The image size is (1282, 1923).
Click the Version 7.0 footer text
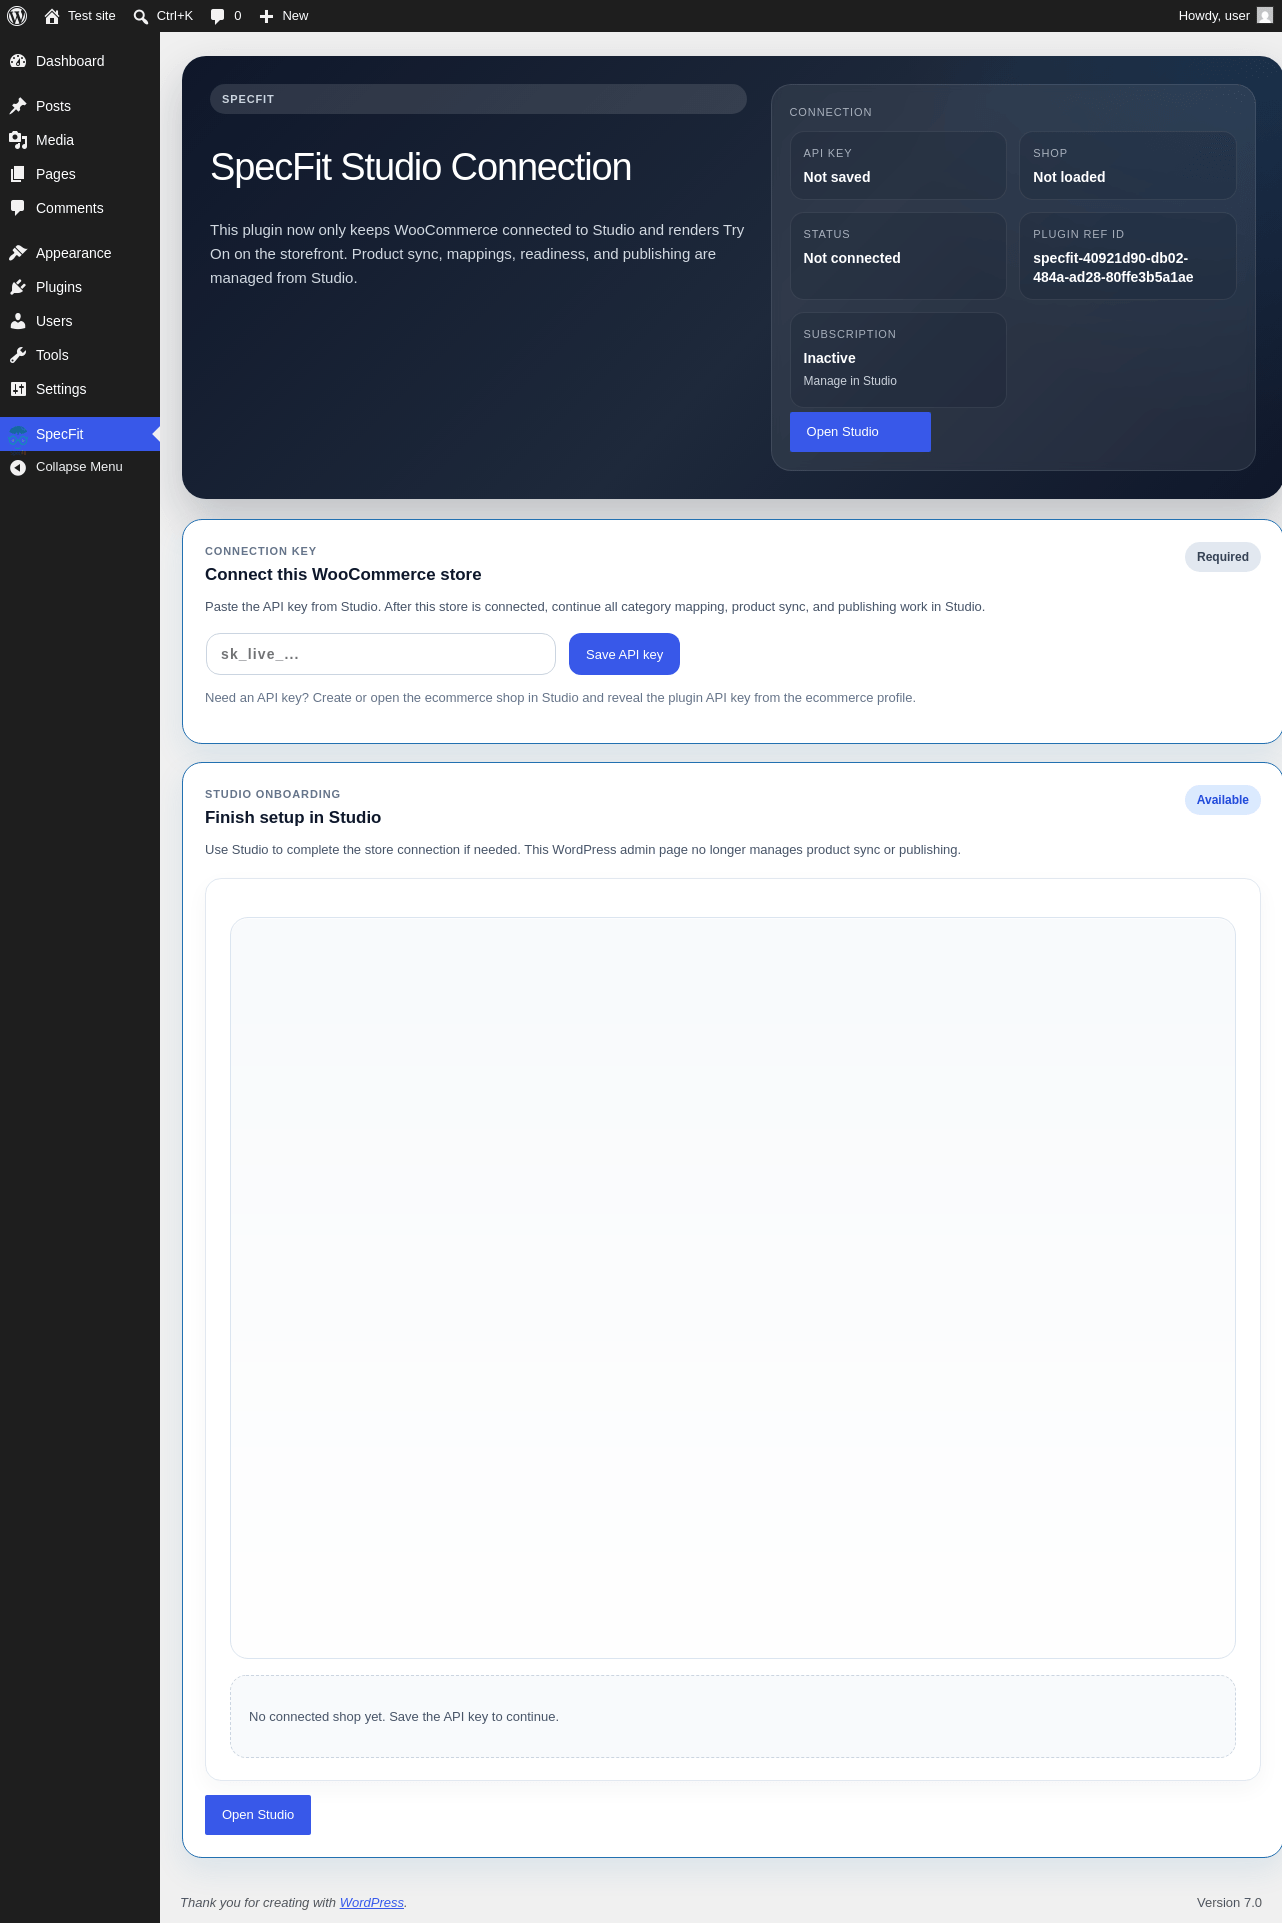1229,1903
